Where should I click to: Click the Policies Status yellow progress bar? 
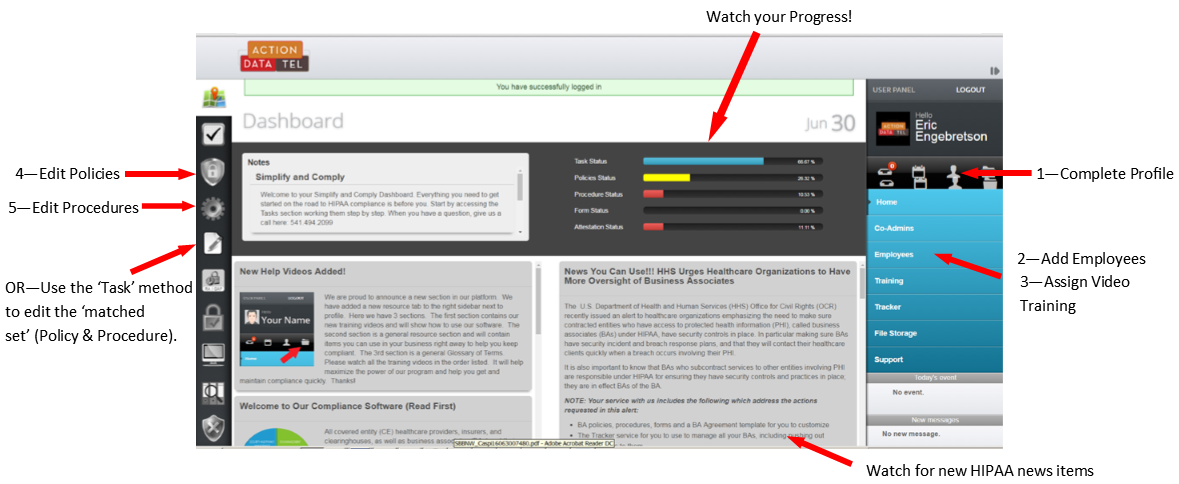click(733, 177)
